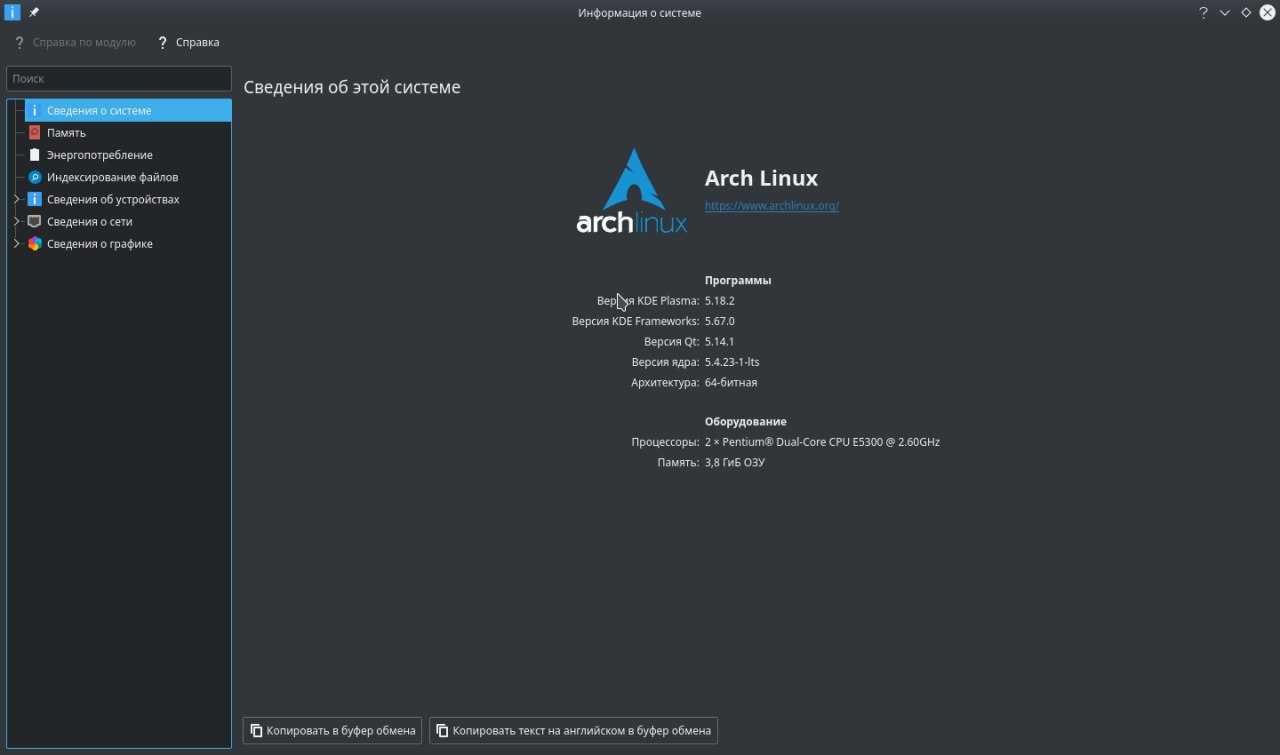Click the "Arch Linux" heading text
This screenshot has width=1280, height=755.
(761, 178)
